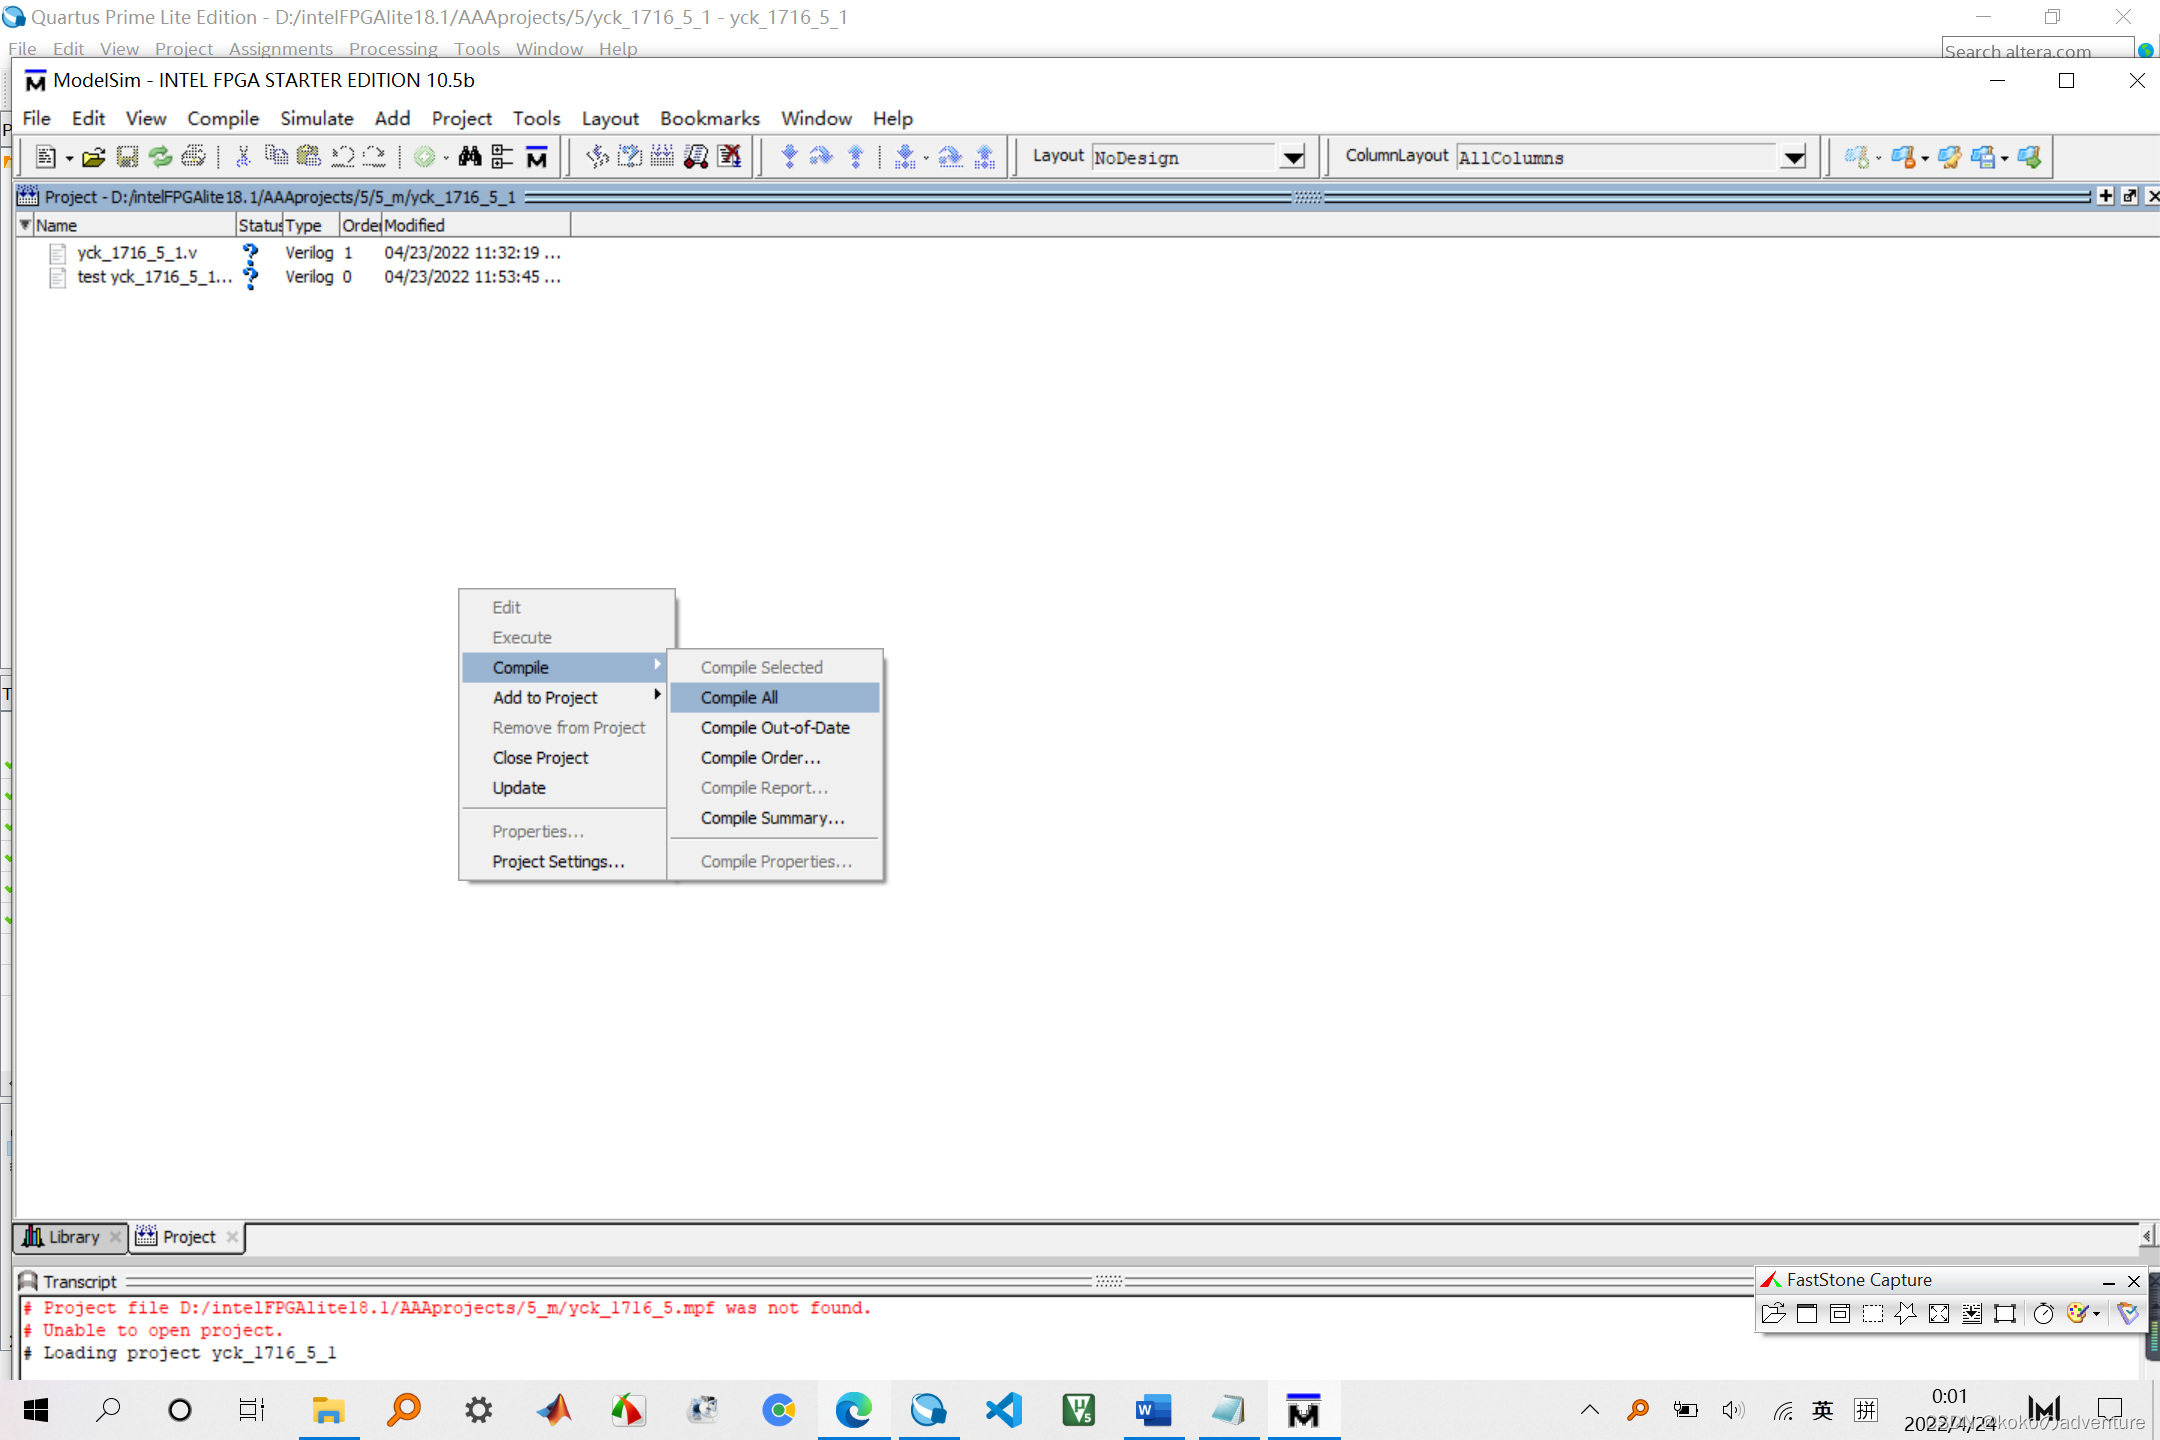The height and width of the screenshot is (1440, 2160).
Task: Click the Print toolbar icon
Action: (194, 157)
